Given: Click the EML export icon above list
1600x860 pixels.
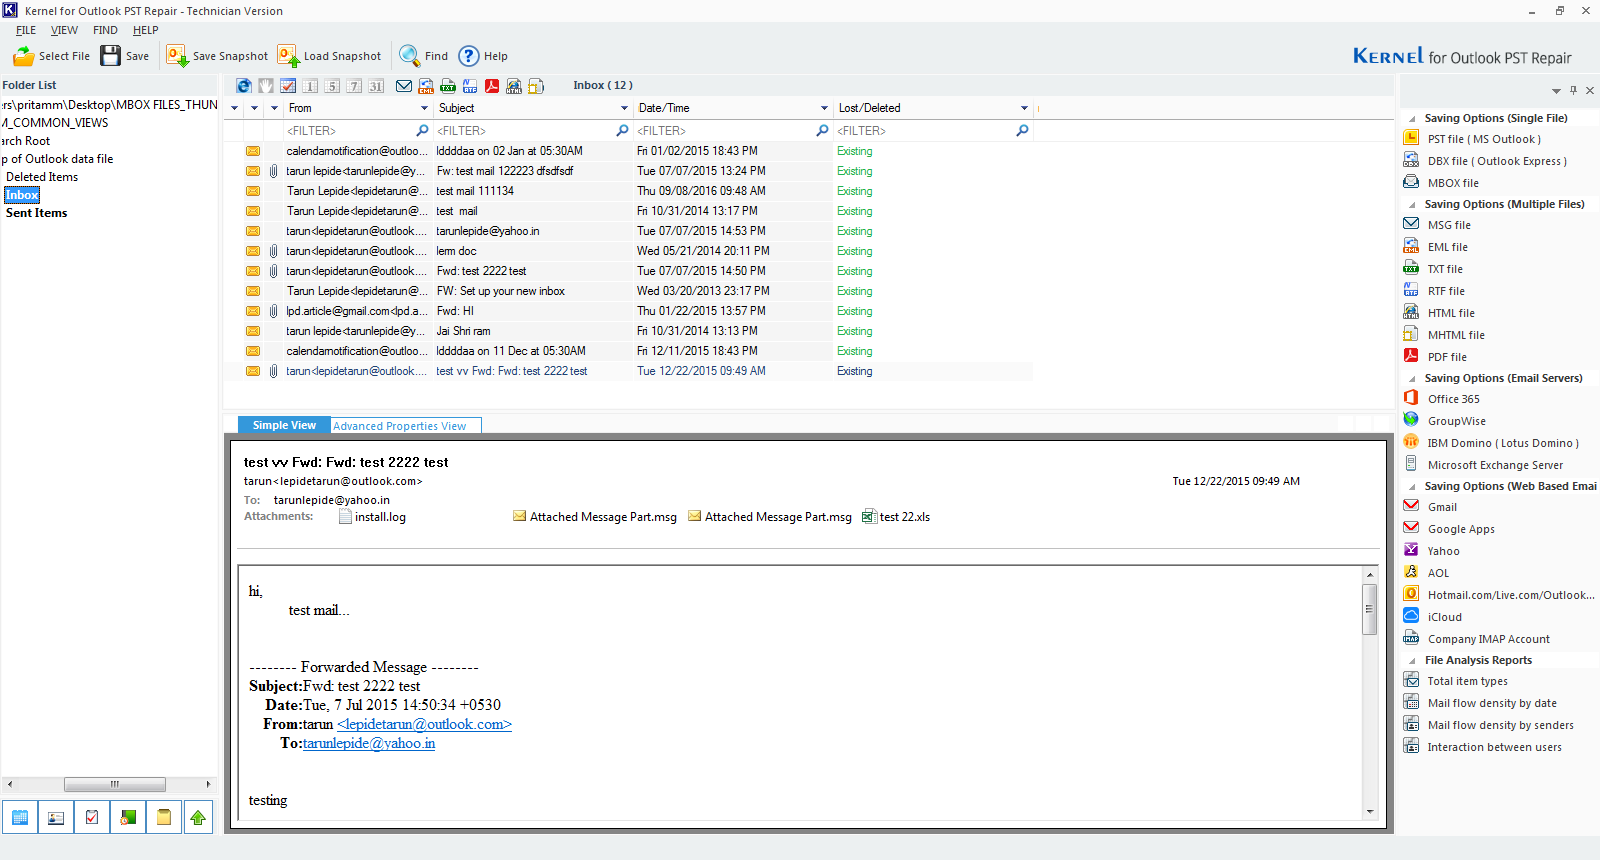Looking at the screenshot, I should [426, 86].
